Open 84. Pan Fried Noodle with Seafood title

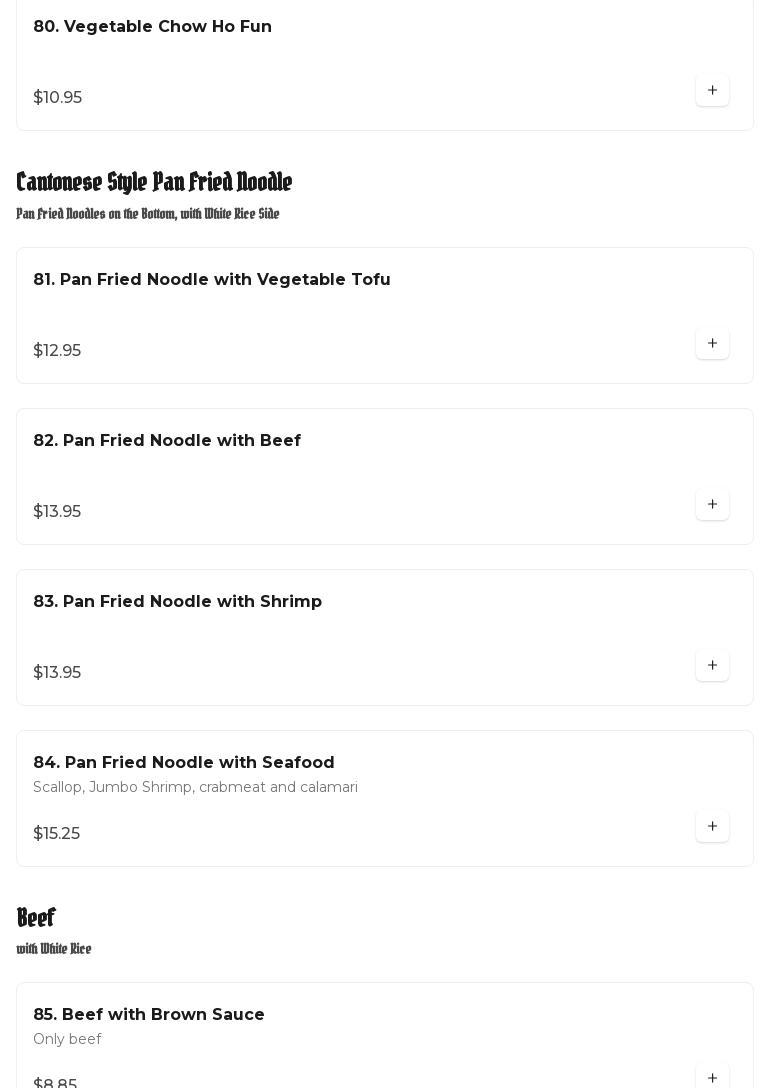183,763
